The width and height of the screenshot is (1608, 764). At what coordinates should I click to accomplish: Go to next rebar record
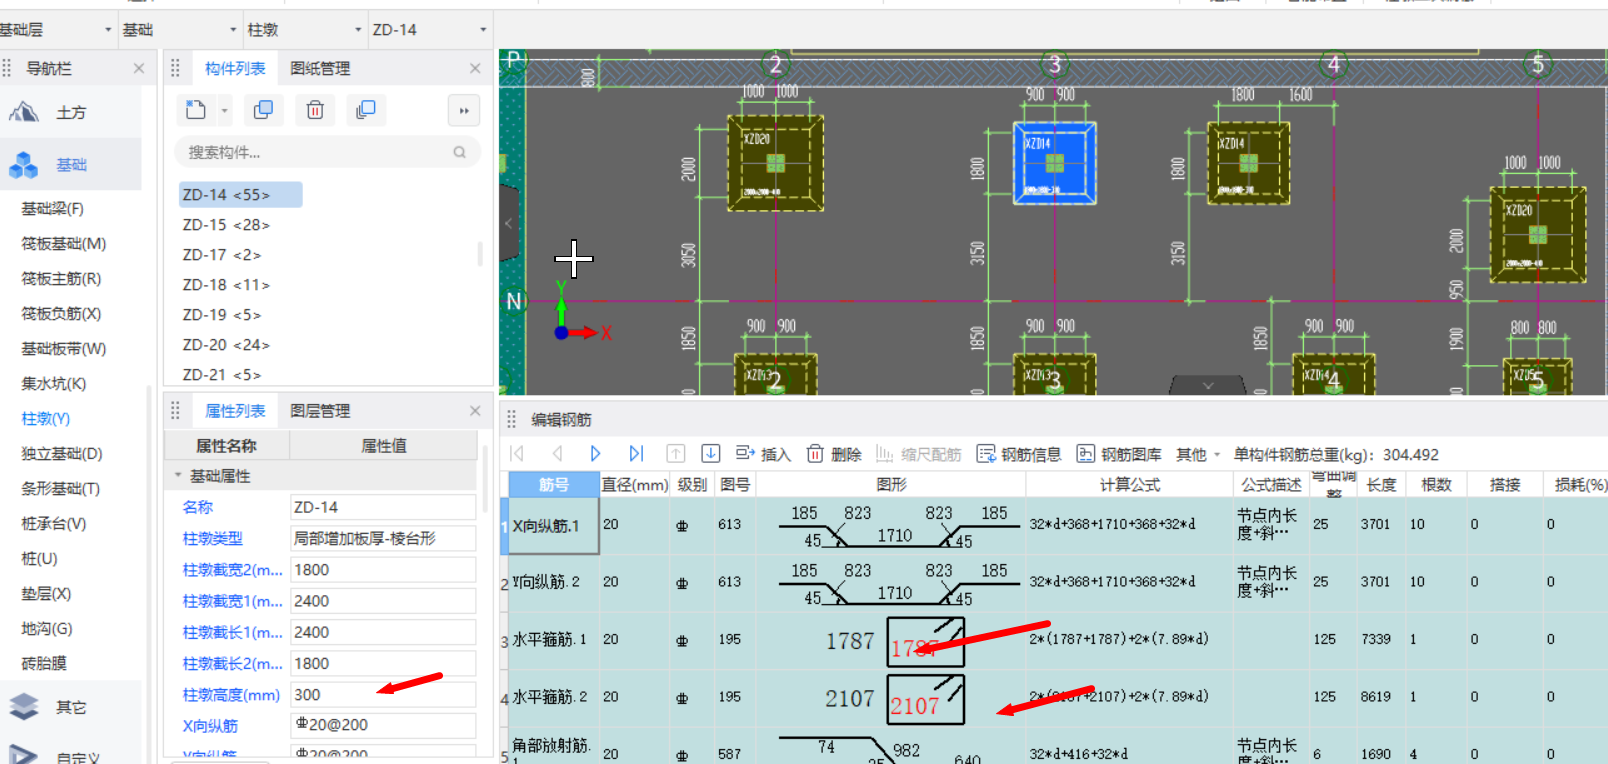point(595,454)
